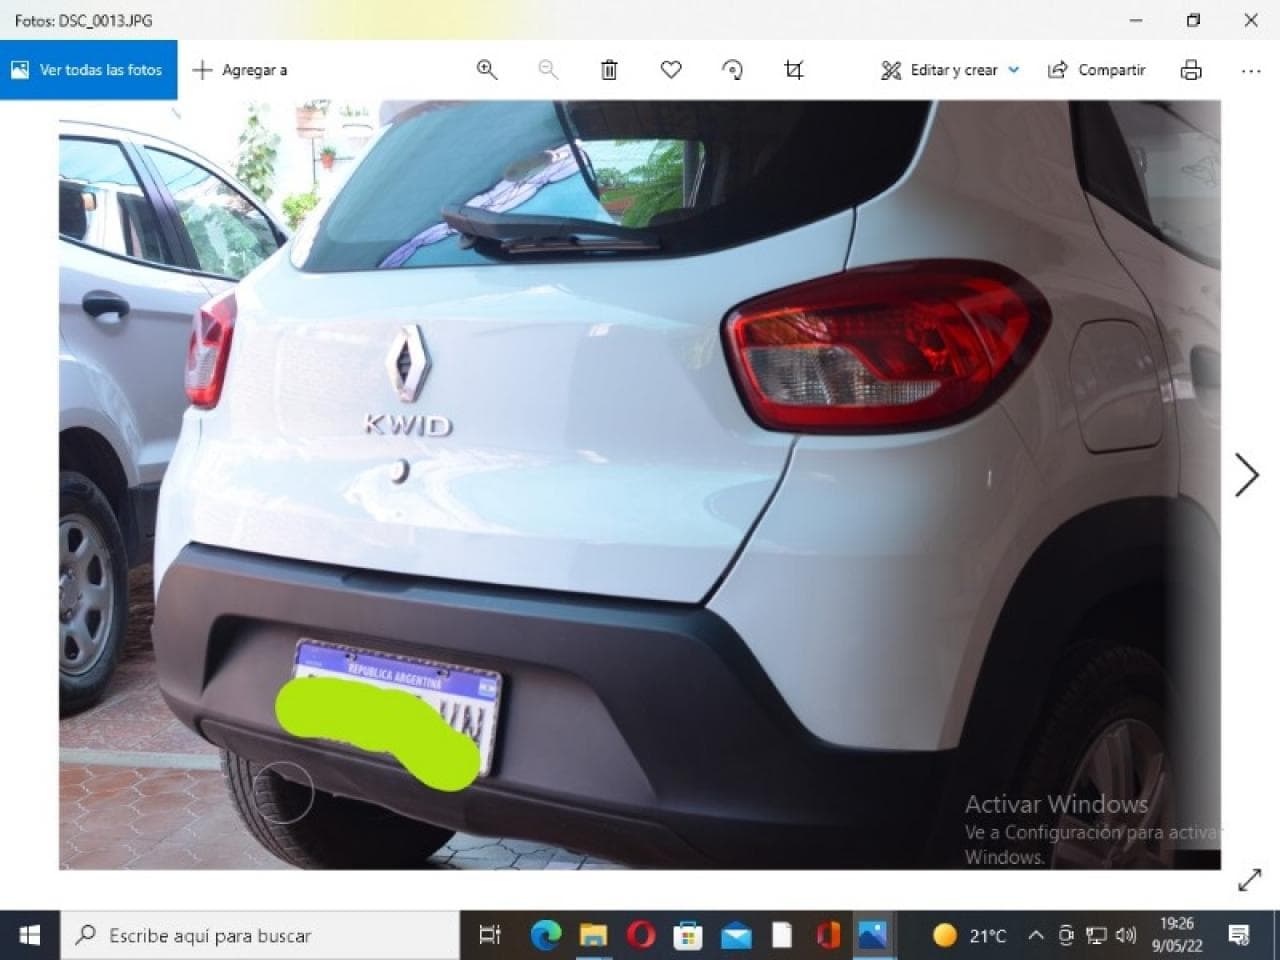Open the volume speaker control
Viewport: 1280px width, 960px height.
click(x=1126, y=936)
